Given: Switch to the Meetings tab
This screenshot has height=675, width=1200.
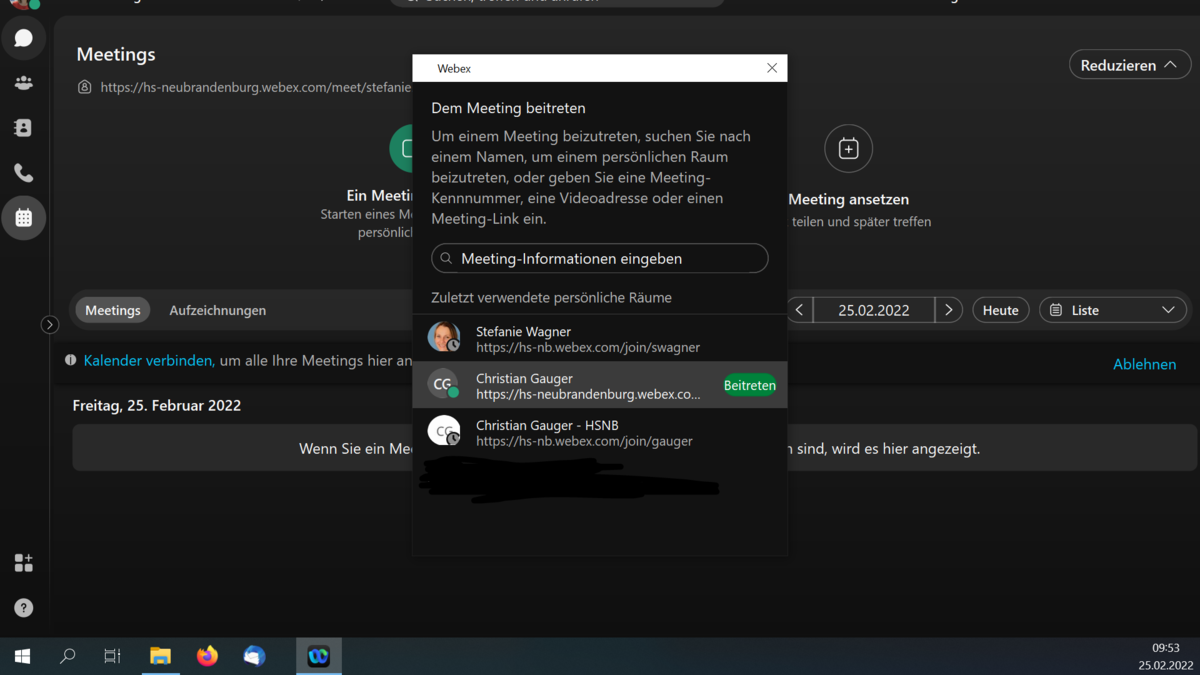Looking at the screenshot, I should 113,310.
